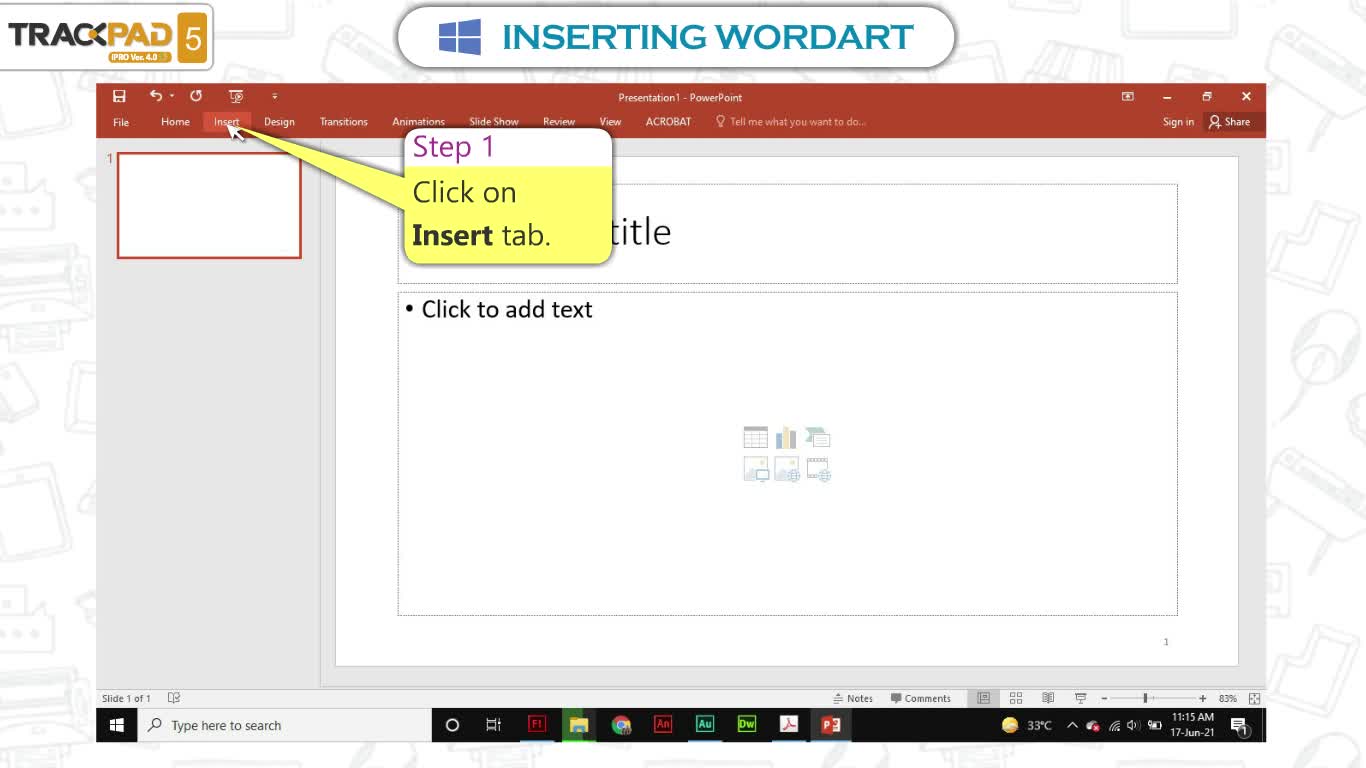
Task: Click the 33°C weather widget
Action: tap(1027, 725)
